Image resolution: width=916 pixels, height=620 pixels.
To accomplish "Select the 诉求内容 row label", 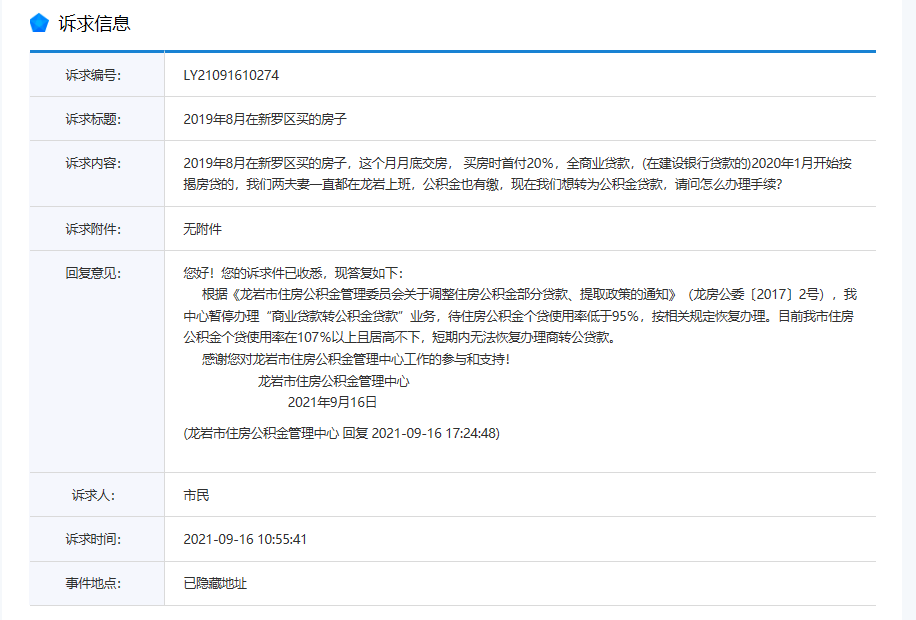I will (93, 163).
